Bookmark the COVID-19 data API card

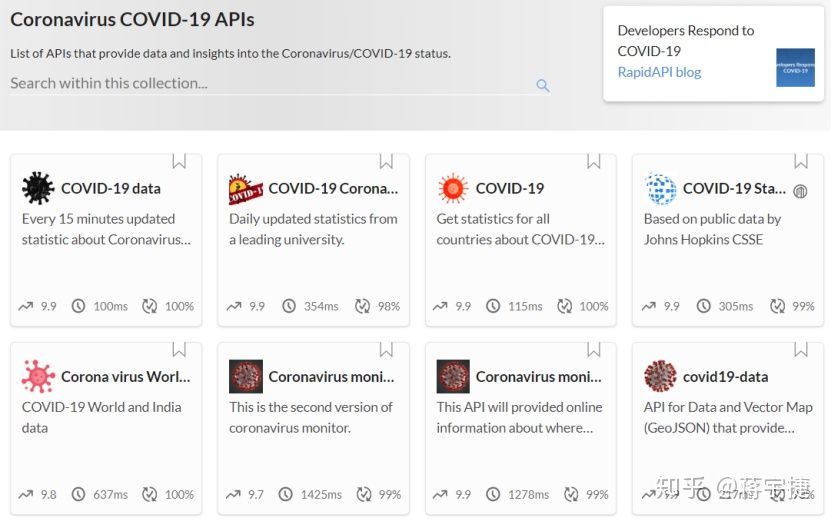pyautogui.click(x=179, y=161)
